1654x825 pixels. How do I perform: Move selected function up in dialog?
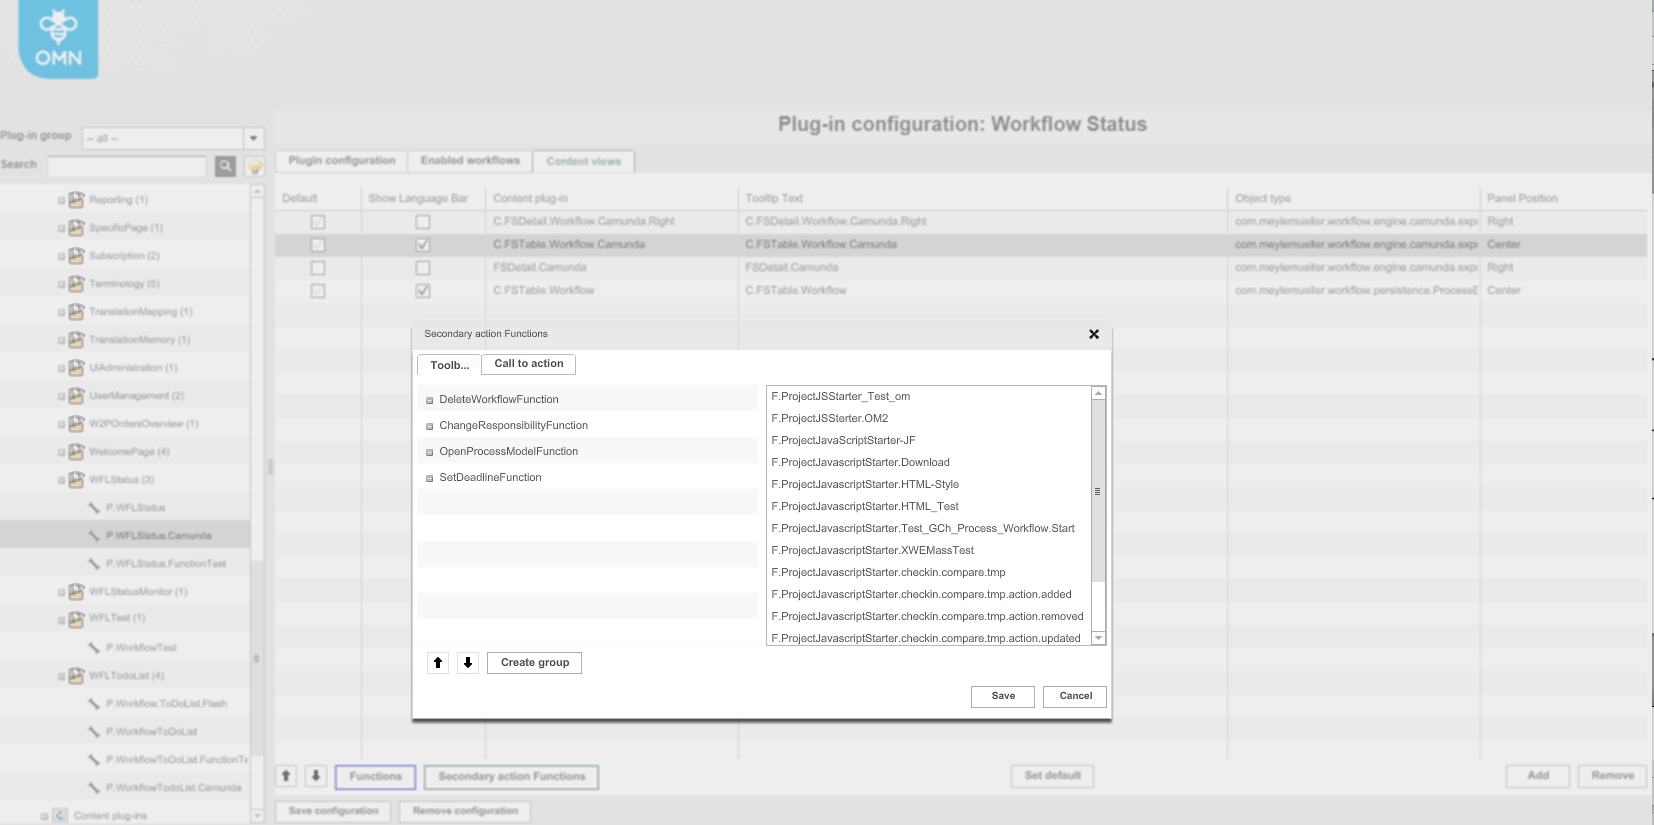[438, 663]
